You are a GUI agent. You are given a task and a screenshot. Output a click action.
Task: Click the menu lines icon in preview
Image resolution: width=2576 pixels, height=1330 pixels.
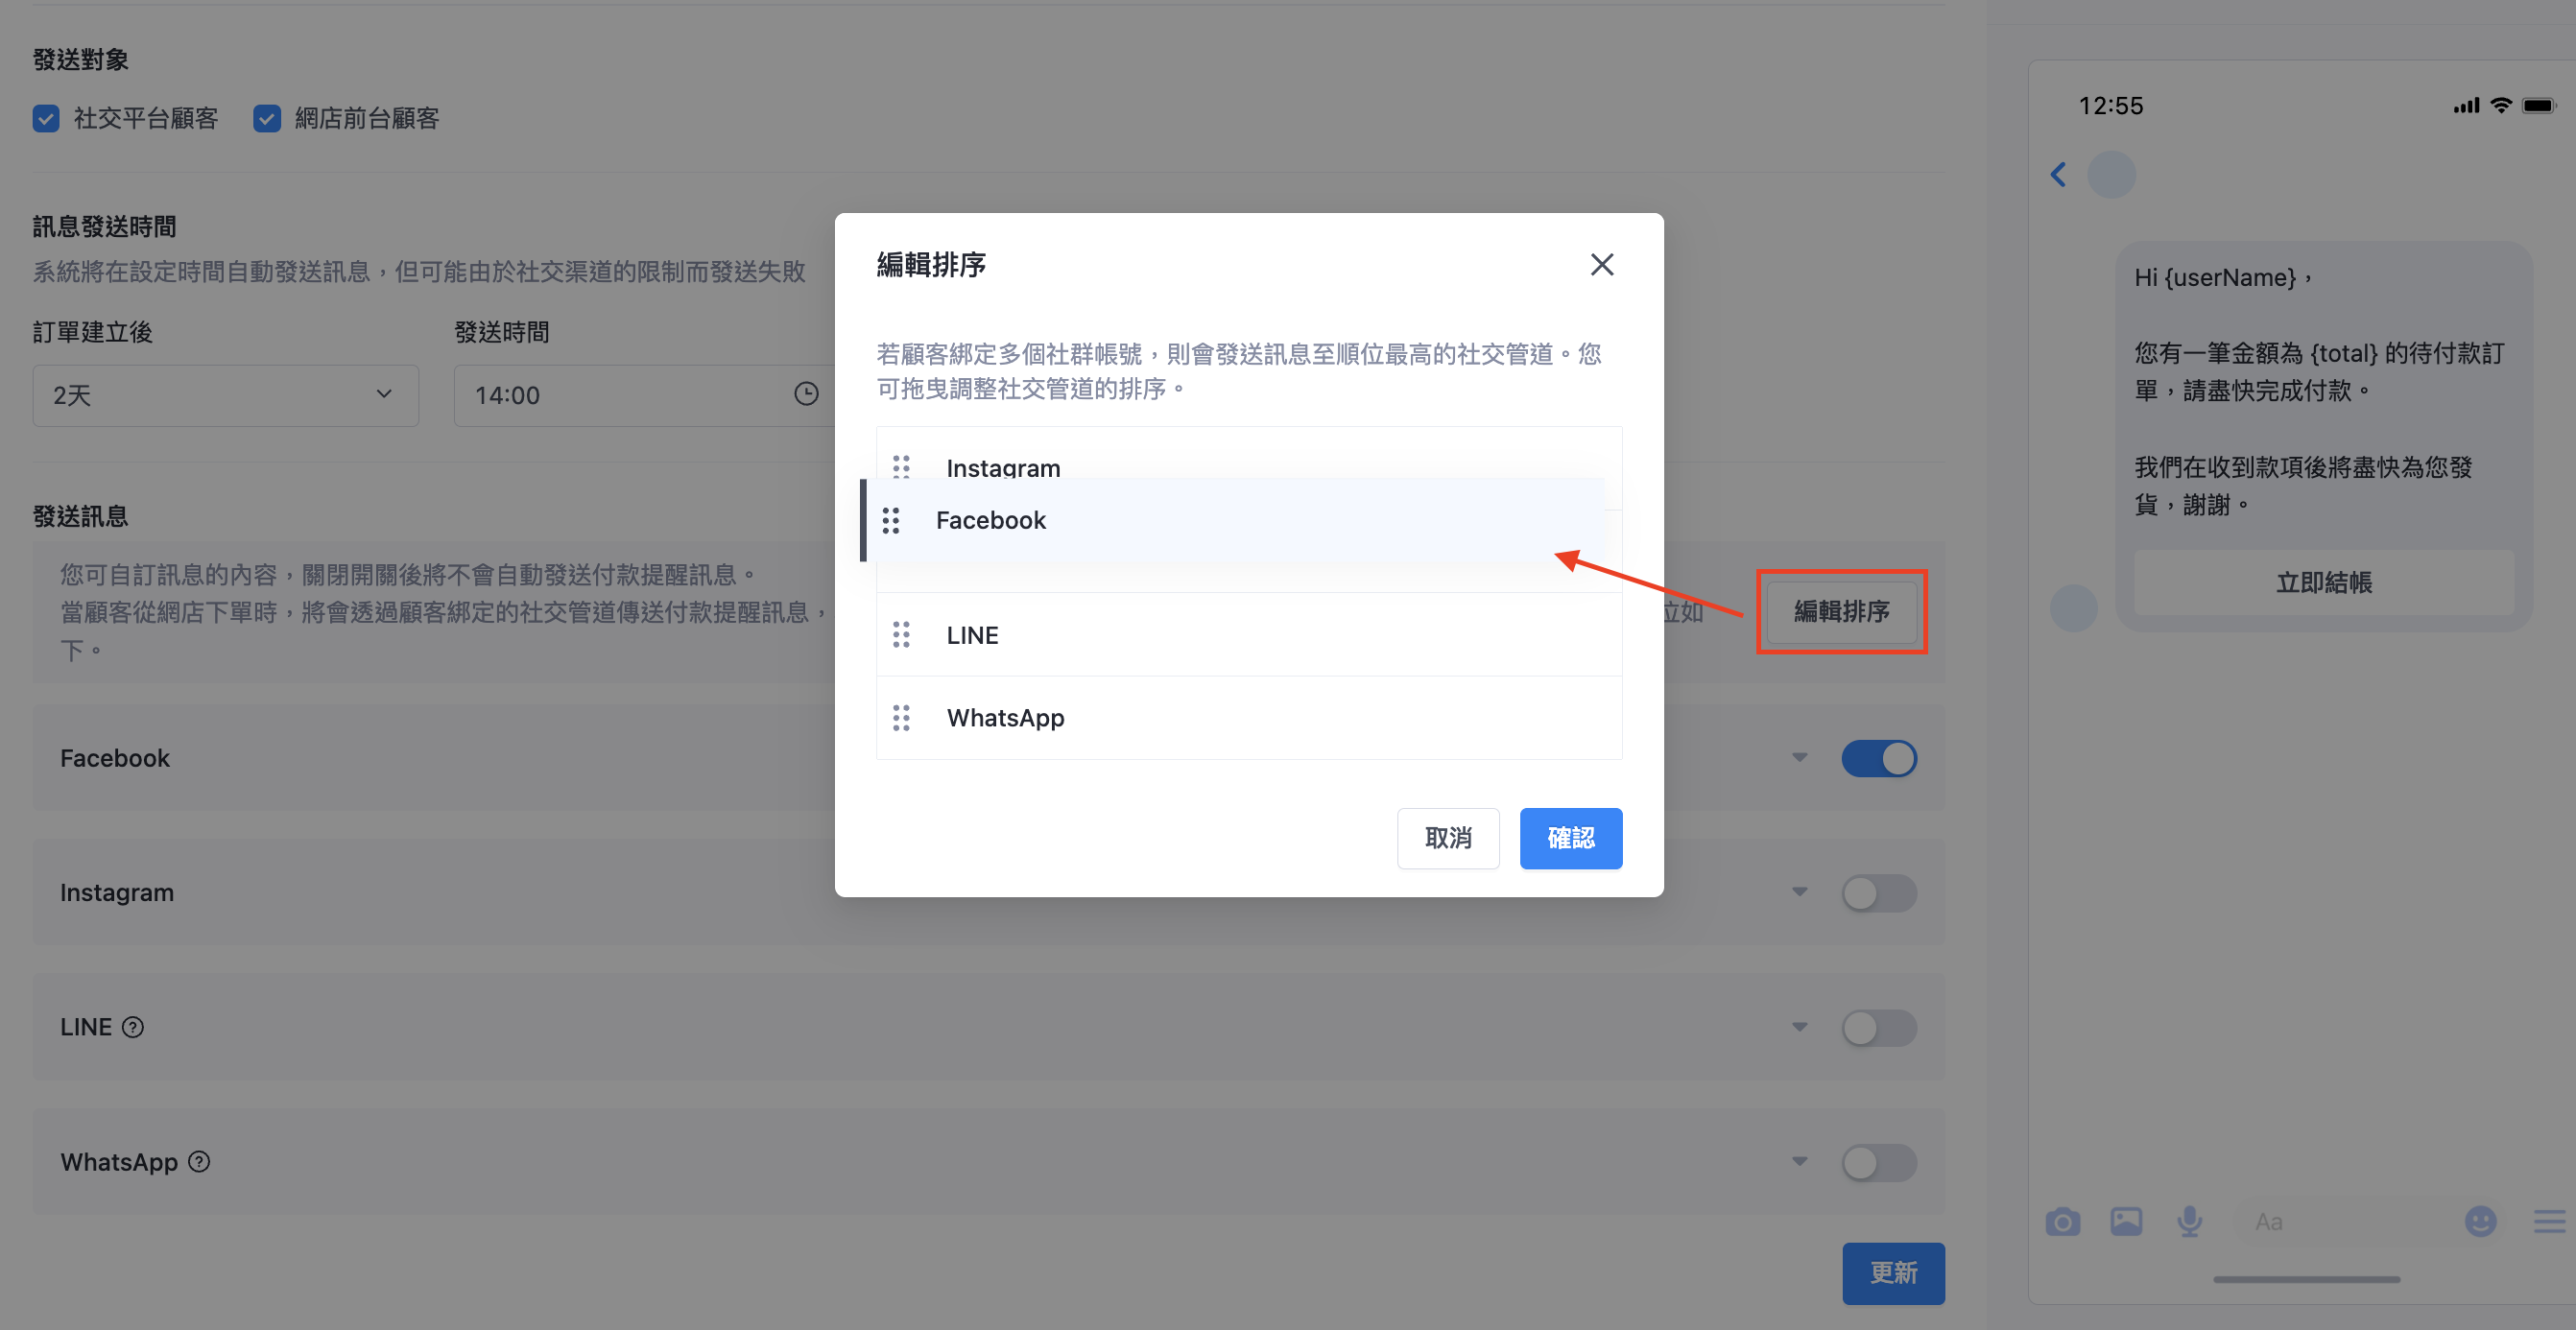pos(2550,1221)
